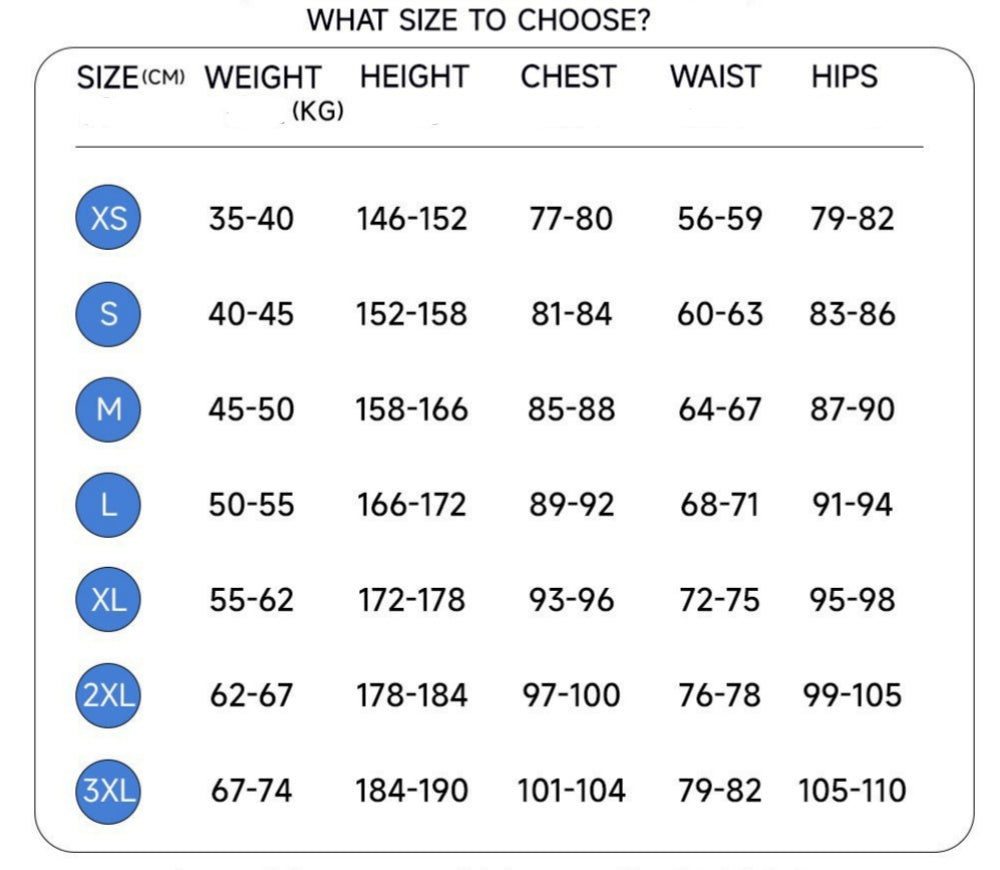
Task: Select the XL size circle
Action: (x=108, y=600)
